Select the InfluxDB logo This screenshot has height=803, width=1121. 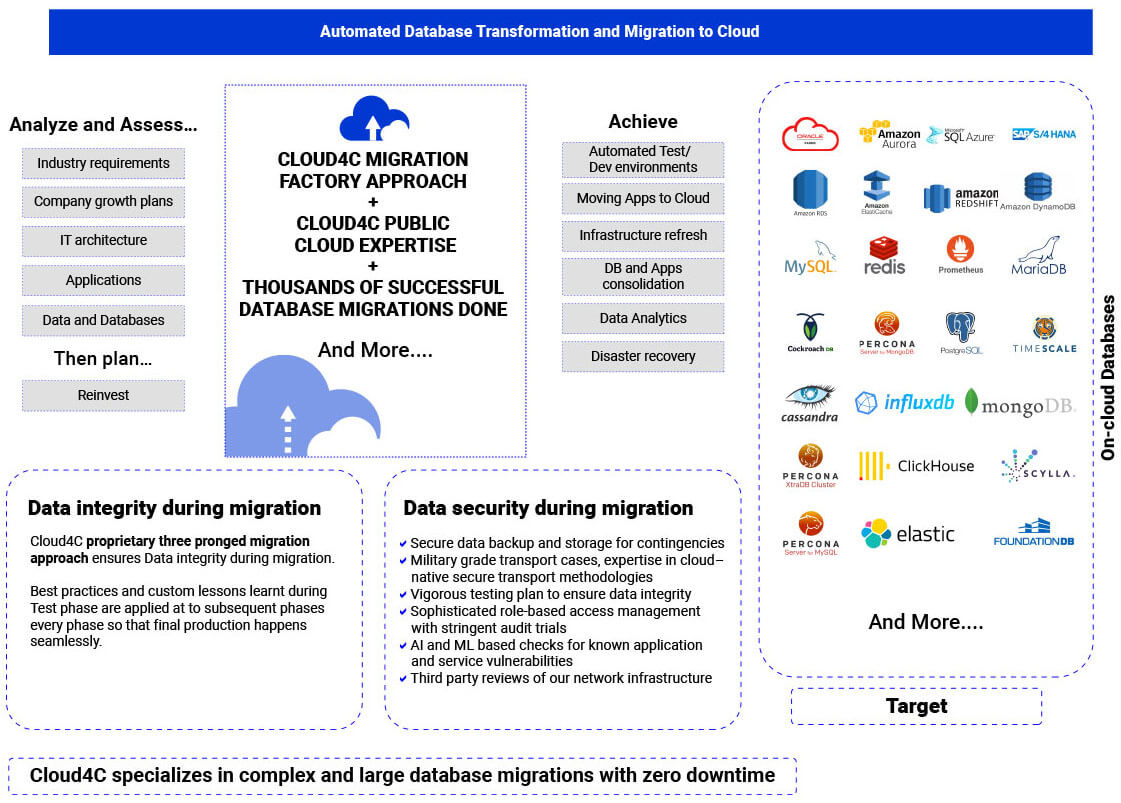click(904, 403)
